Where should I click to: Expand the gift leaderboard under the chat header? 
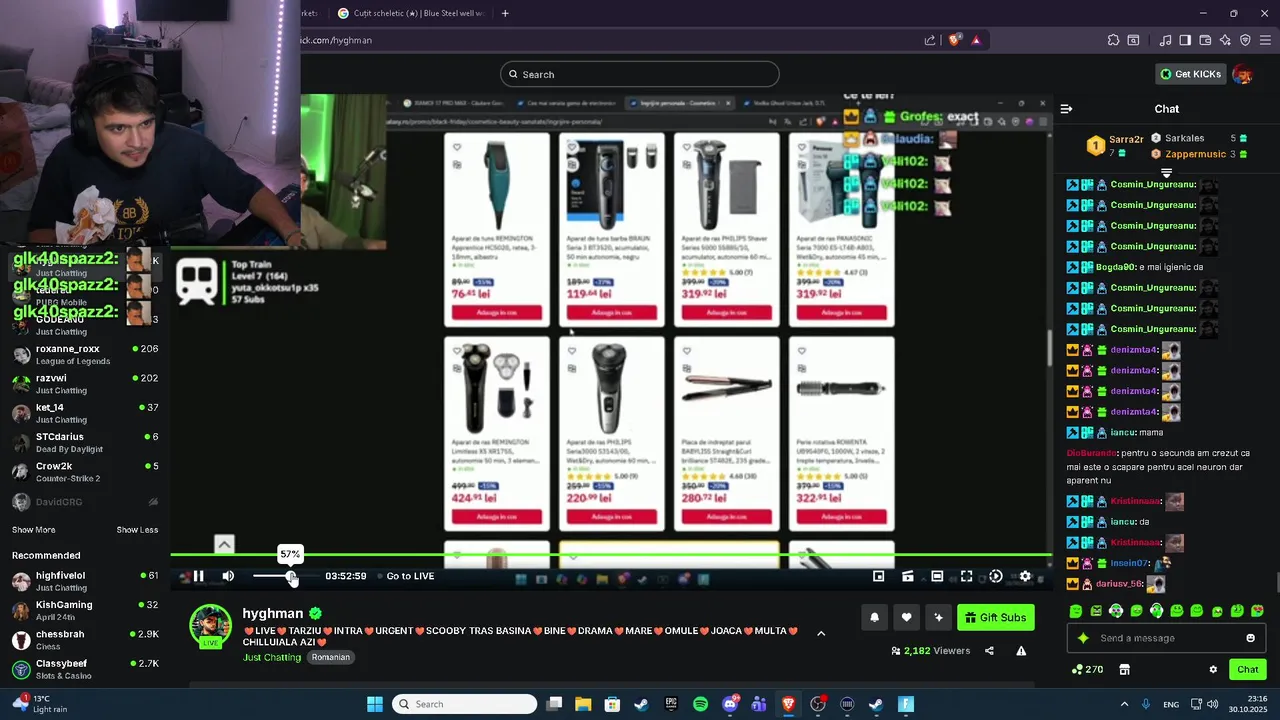[x=1166, y=173]
